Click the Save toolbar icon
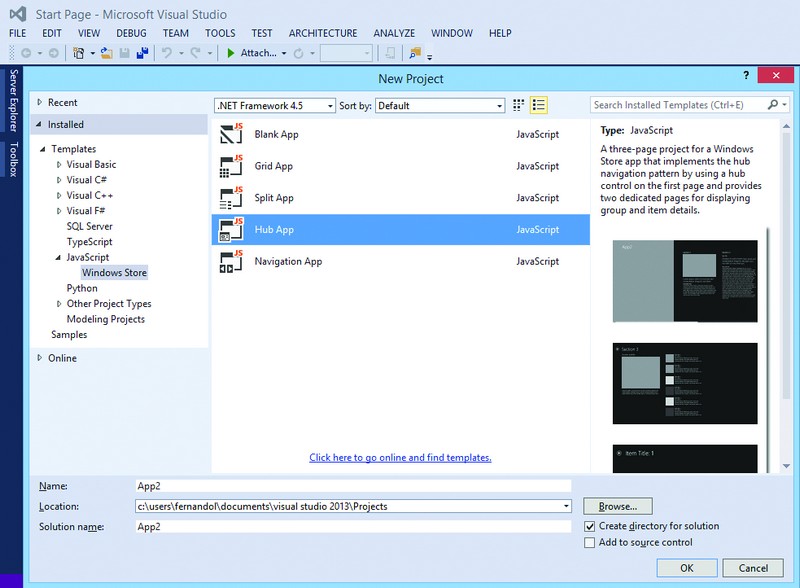Image resolution: width=800 pixels, height=588 pixels. pyautogui.click(x=124, y=53)
